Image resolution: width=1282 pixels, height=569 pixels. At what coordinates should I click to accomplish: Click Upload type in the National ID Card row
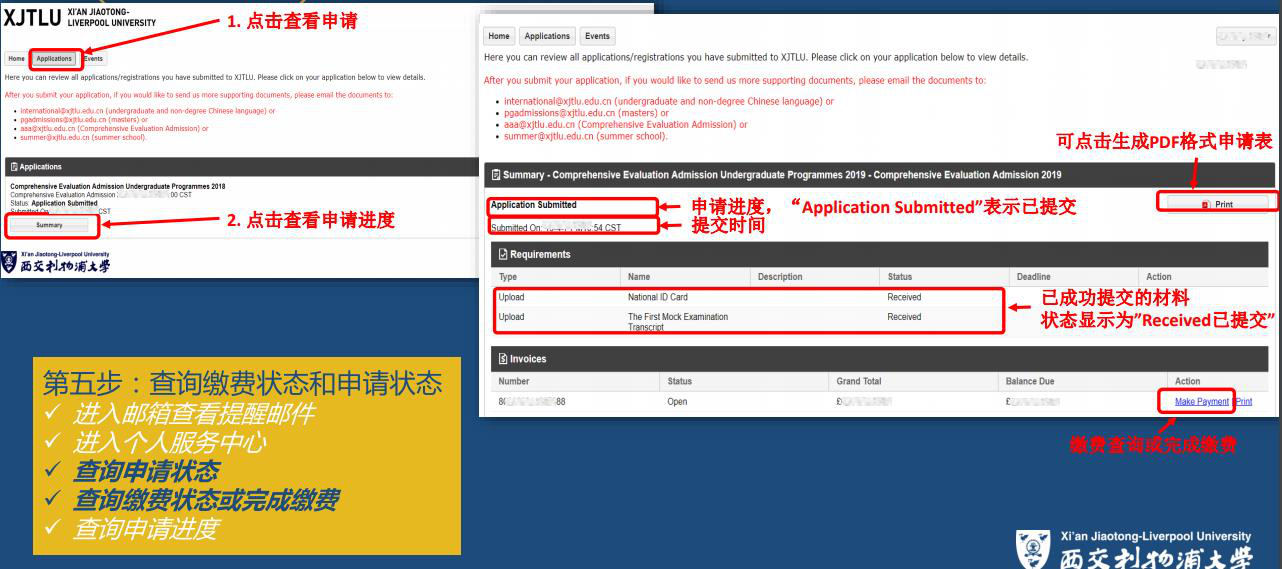(x=511, y=298)
